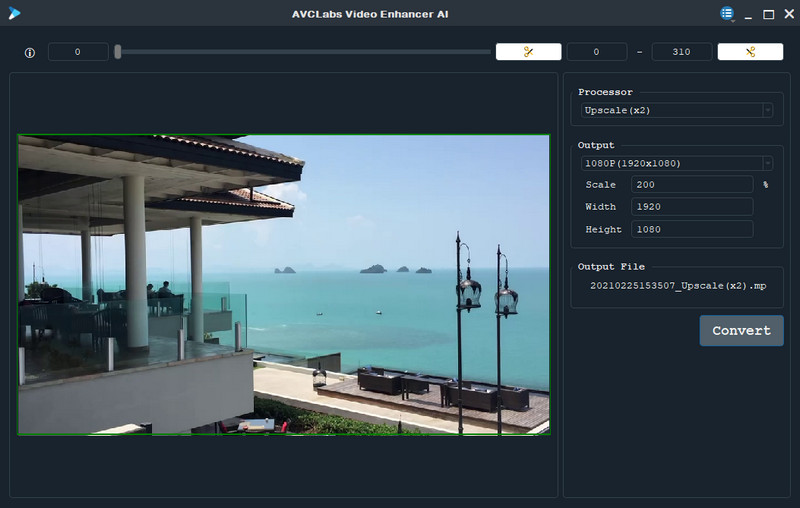Viewport: 800px width, 508px height.
Task: Click the Processor section label
Action: tap(605, 92)
